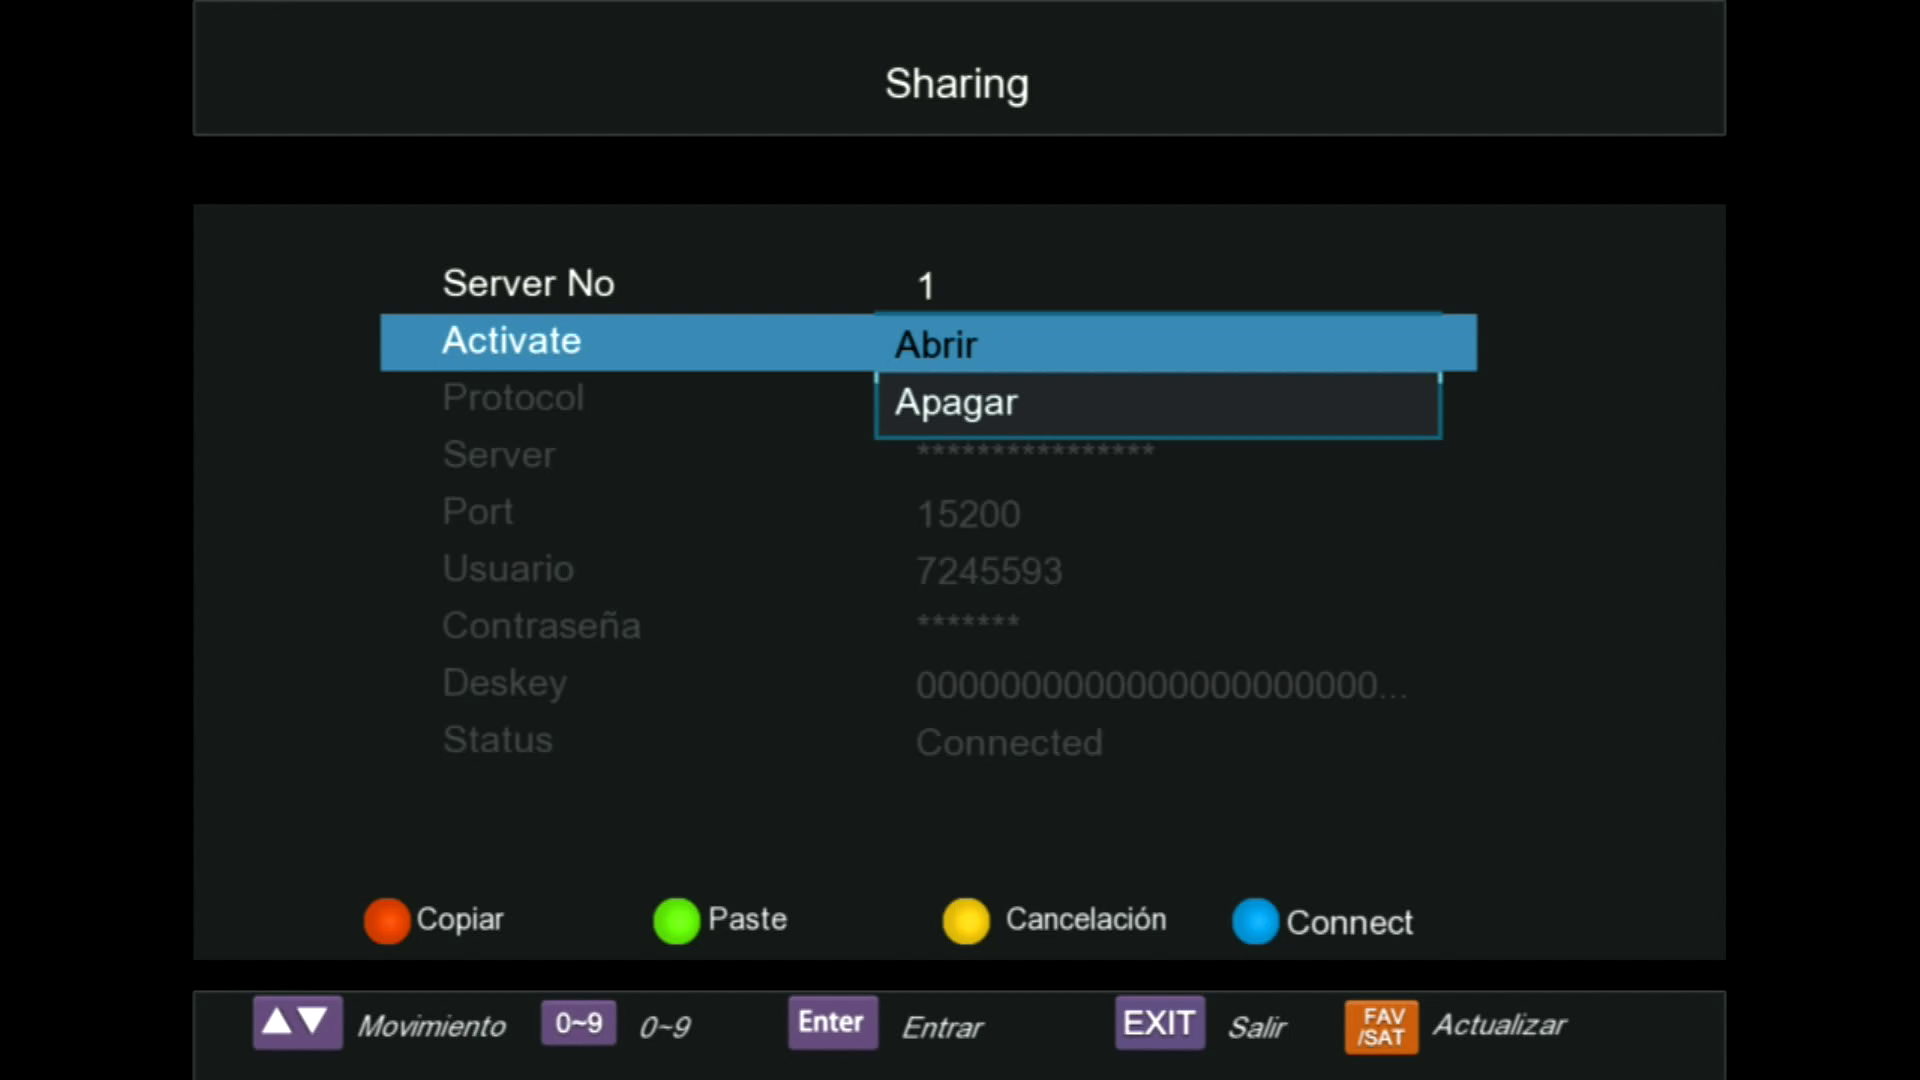The height and width of the screenshot is (1080, 1920).
Task: Select the Activate menu row
Action: tap(512, 341)
